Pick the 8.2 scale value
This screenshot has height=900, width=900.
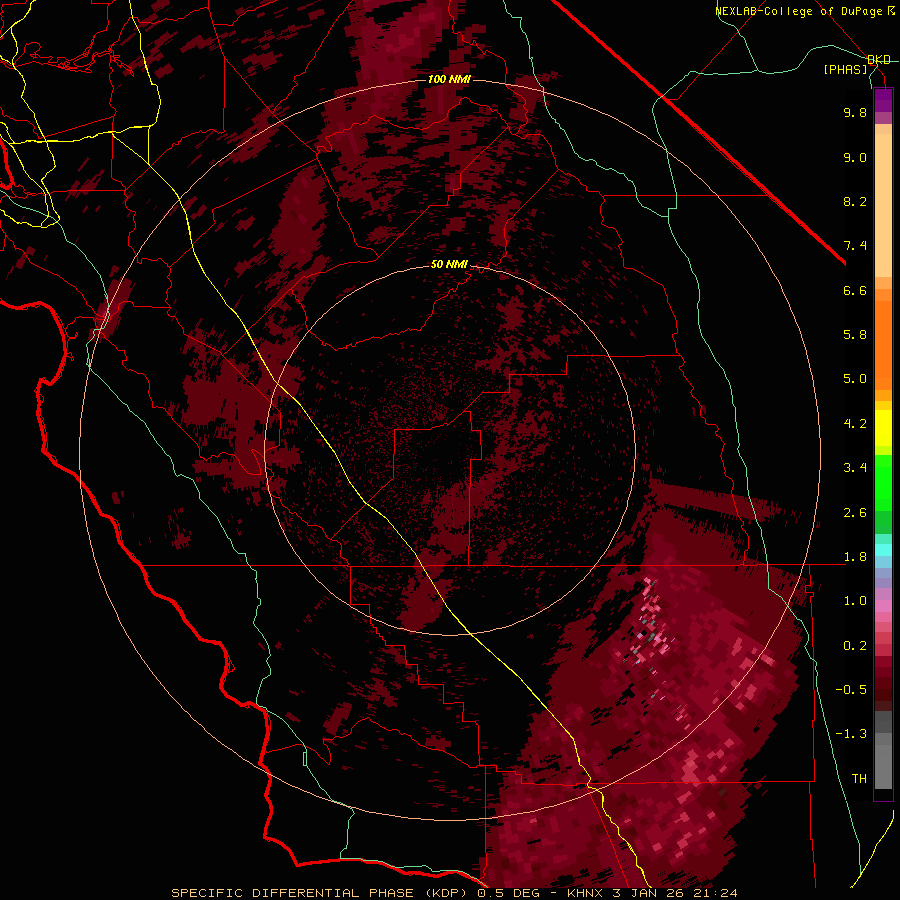(855, 202)
